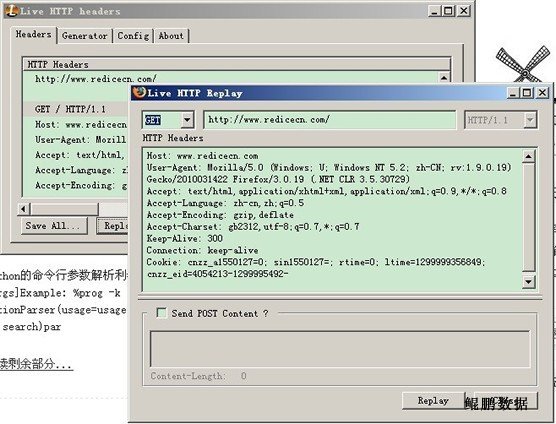556x424 pixels.
Task: Click the 'User-Agent: Mozilla/5.0' line in Replay
Action: pos(329,168)
